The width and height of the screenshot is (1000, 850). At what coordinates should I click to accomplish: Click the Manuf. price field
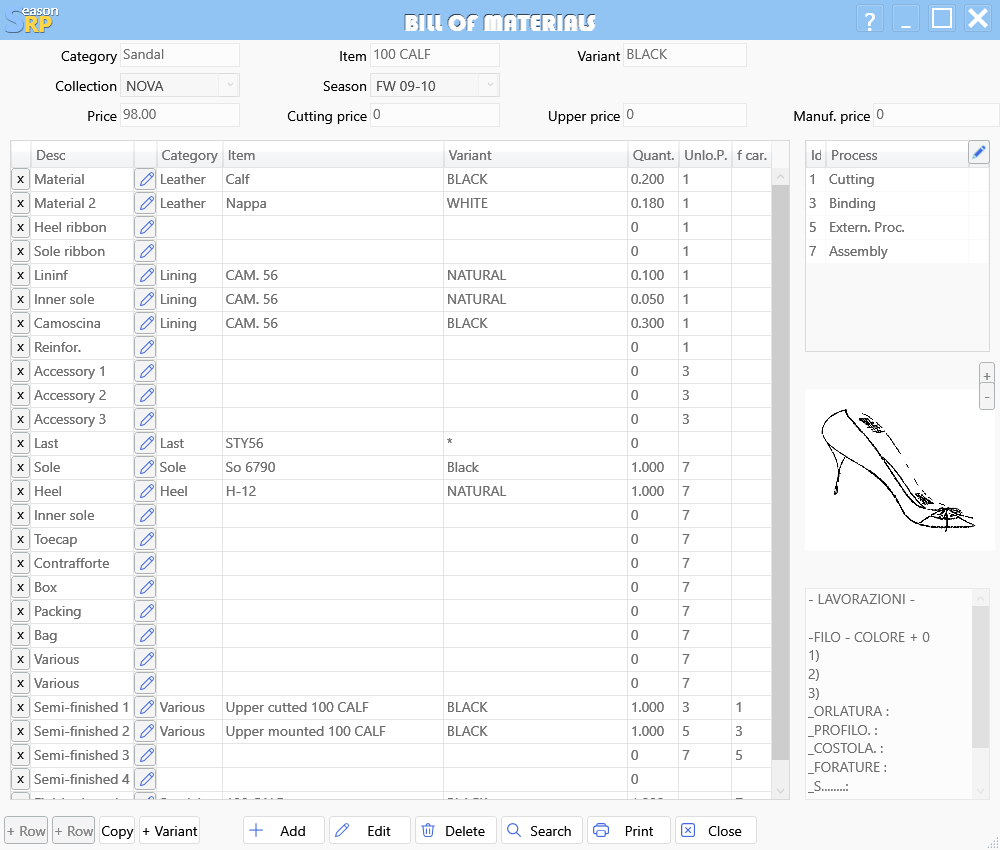coord(936,115)
